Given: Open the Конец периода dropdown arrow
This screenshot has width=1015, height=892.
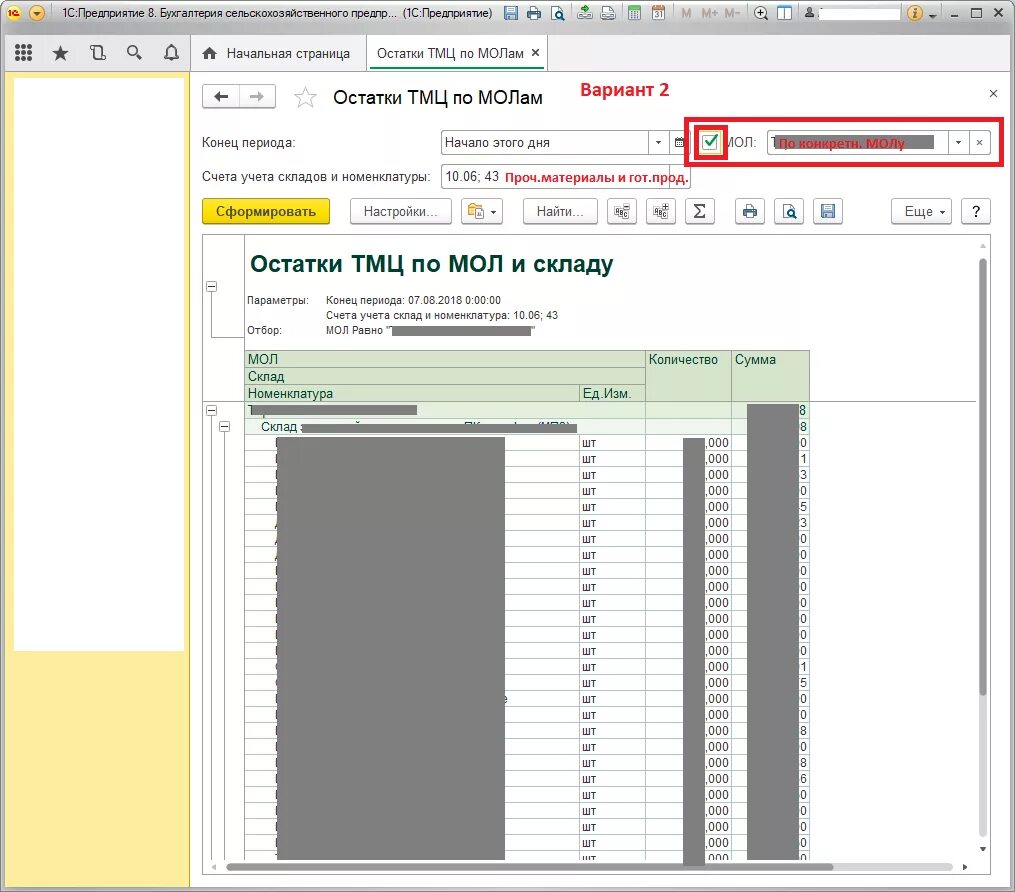Looking at the screenshot, I should (x=658, y=142).
